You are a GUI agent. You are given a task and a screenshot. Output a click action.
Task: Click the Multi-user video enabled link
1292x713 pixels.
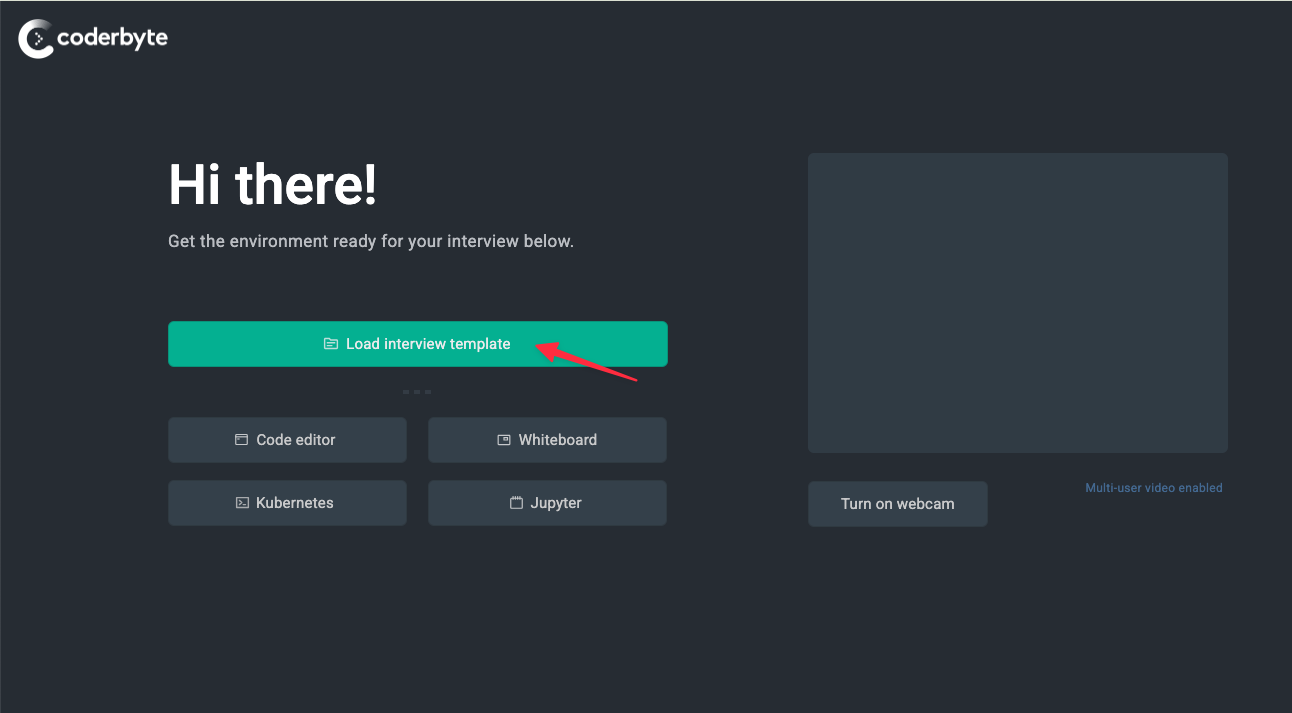[x=1153, y=488]
